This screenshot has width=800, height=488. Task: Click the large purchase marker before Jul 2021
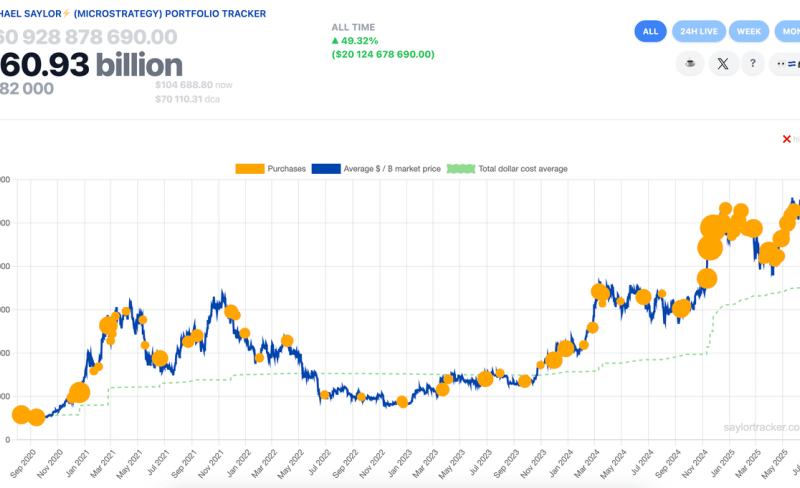(160, 358)
